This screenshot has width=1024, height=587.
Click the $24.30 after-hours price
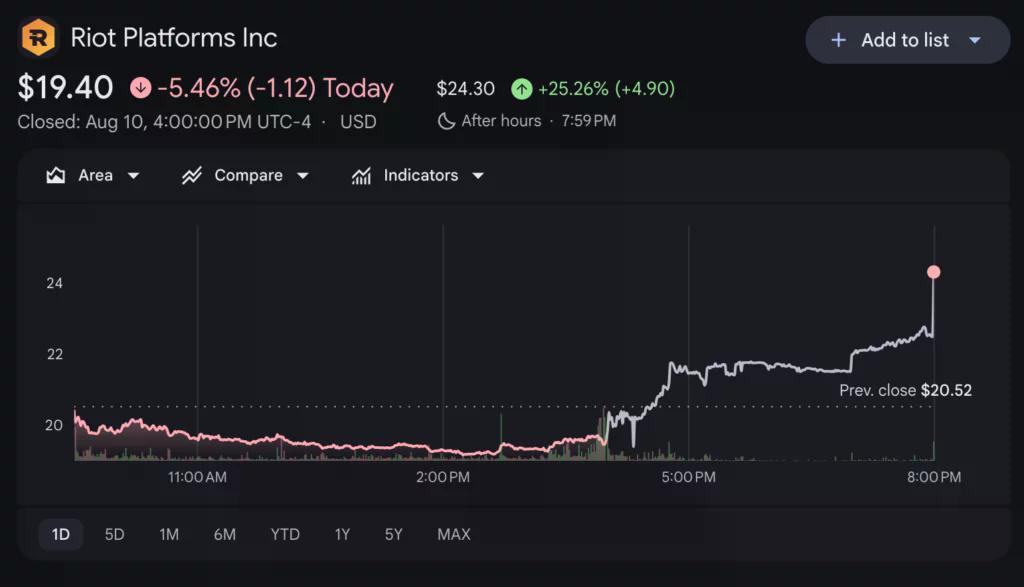pyautogui.click(x=466, y=88)
